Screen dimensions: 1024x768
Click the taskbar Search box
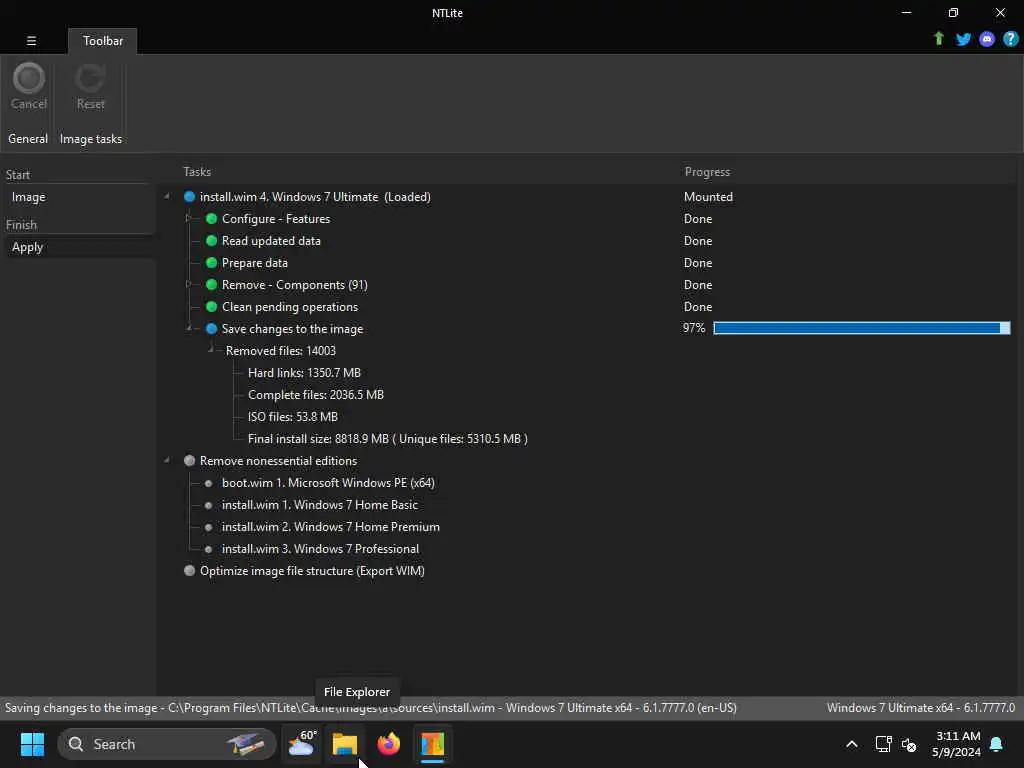click(167, 744)
